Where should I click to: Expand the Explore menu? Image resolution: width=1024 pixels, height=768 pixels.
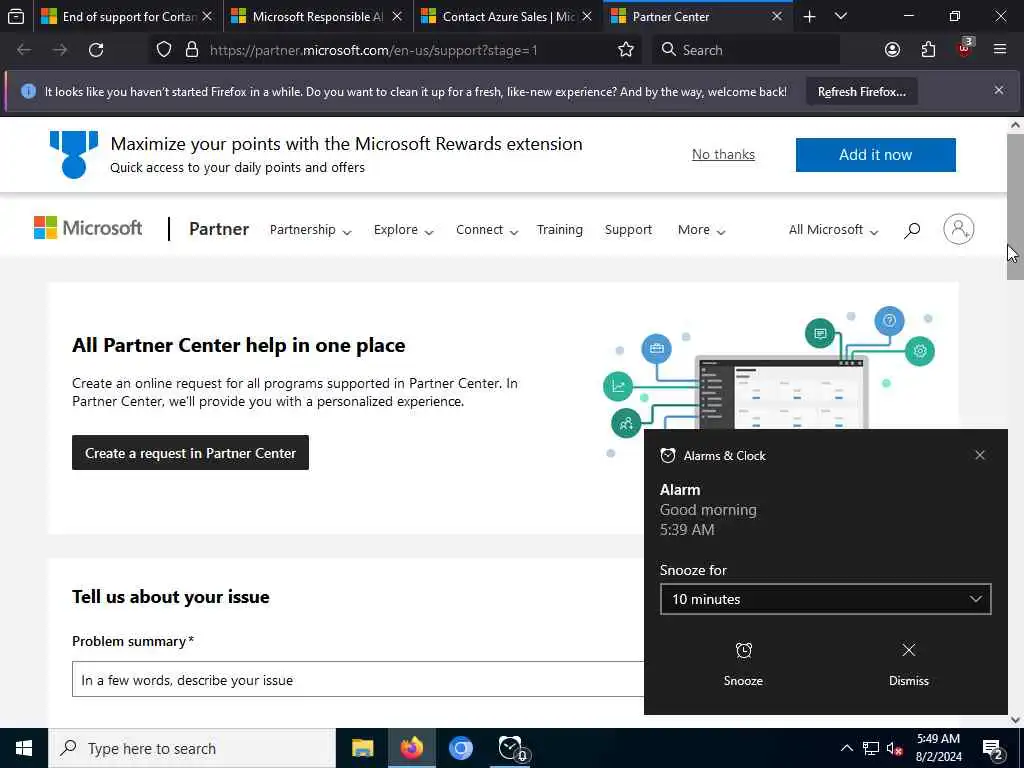(x=403, y=230)
